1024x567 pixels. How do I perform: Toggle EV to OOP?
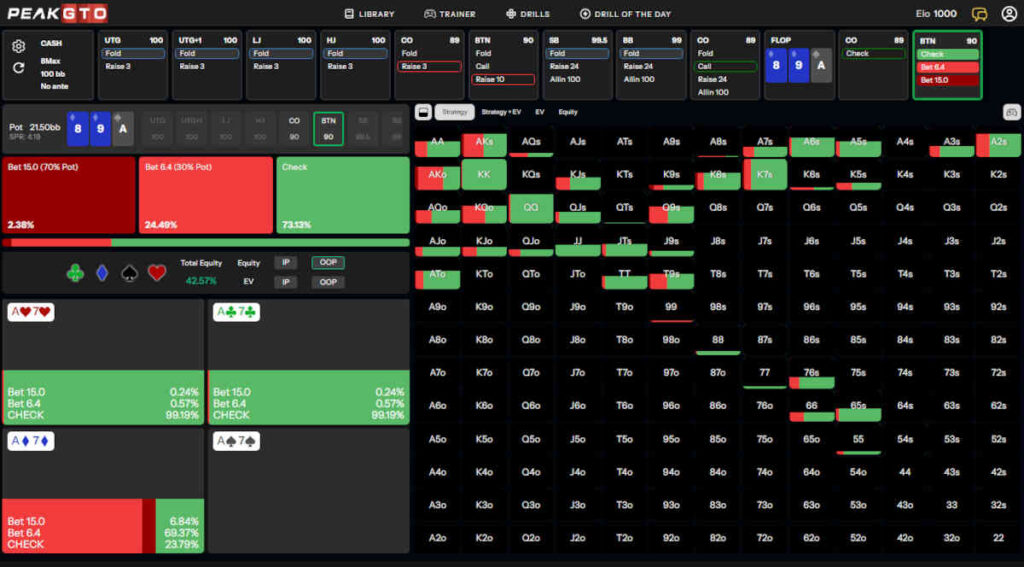[327, 282]
